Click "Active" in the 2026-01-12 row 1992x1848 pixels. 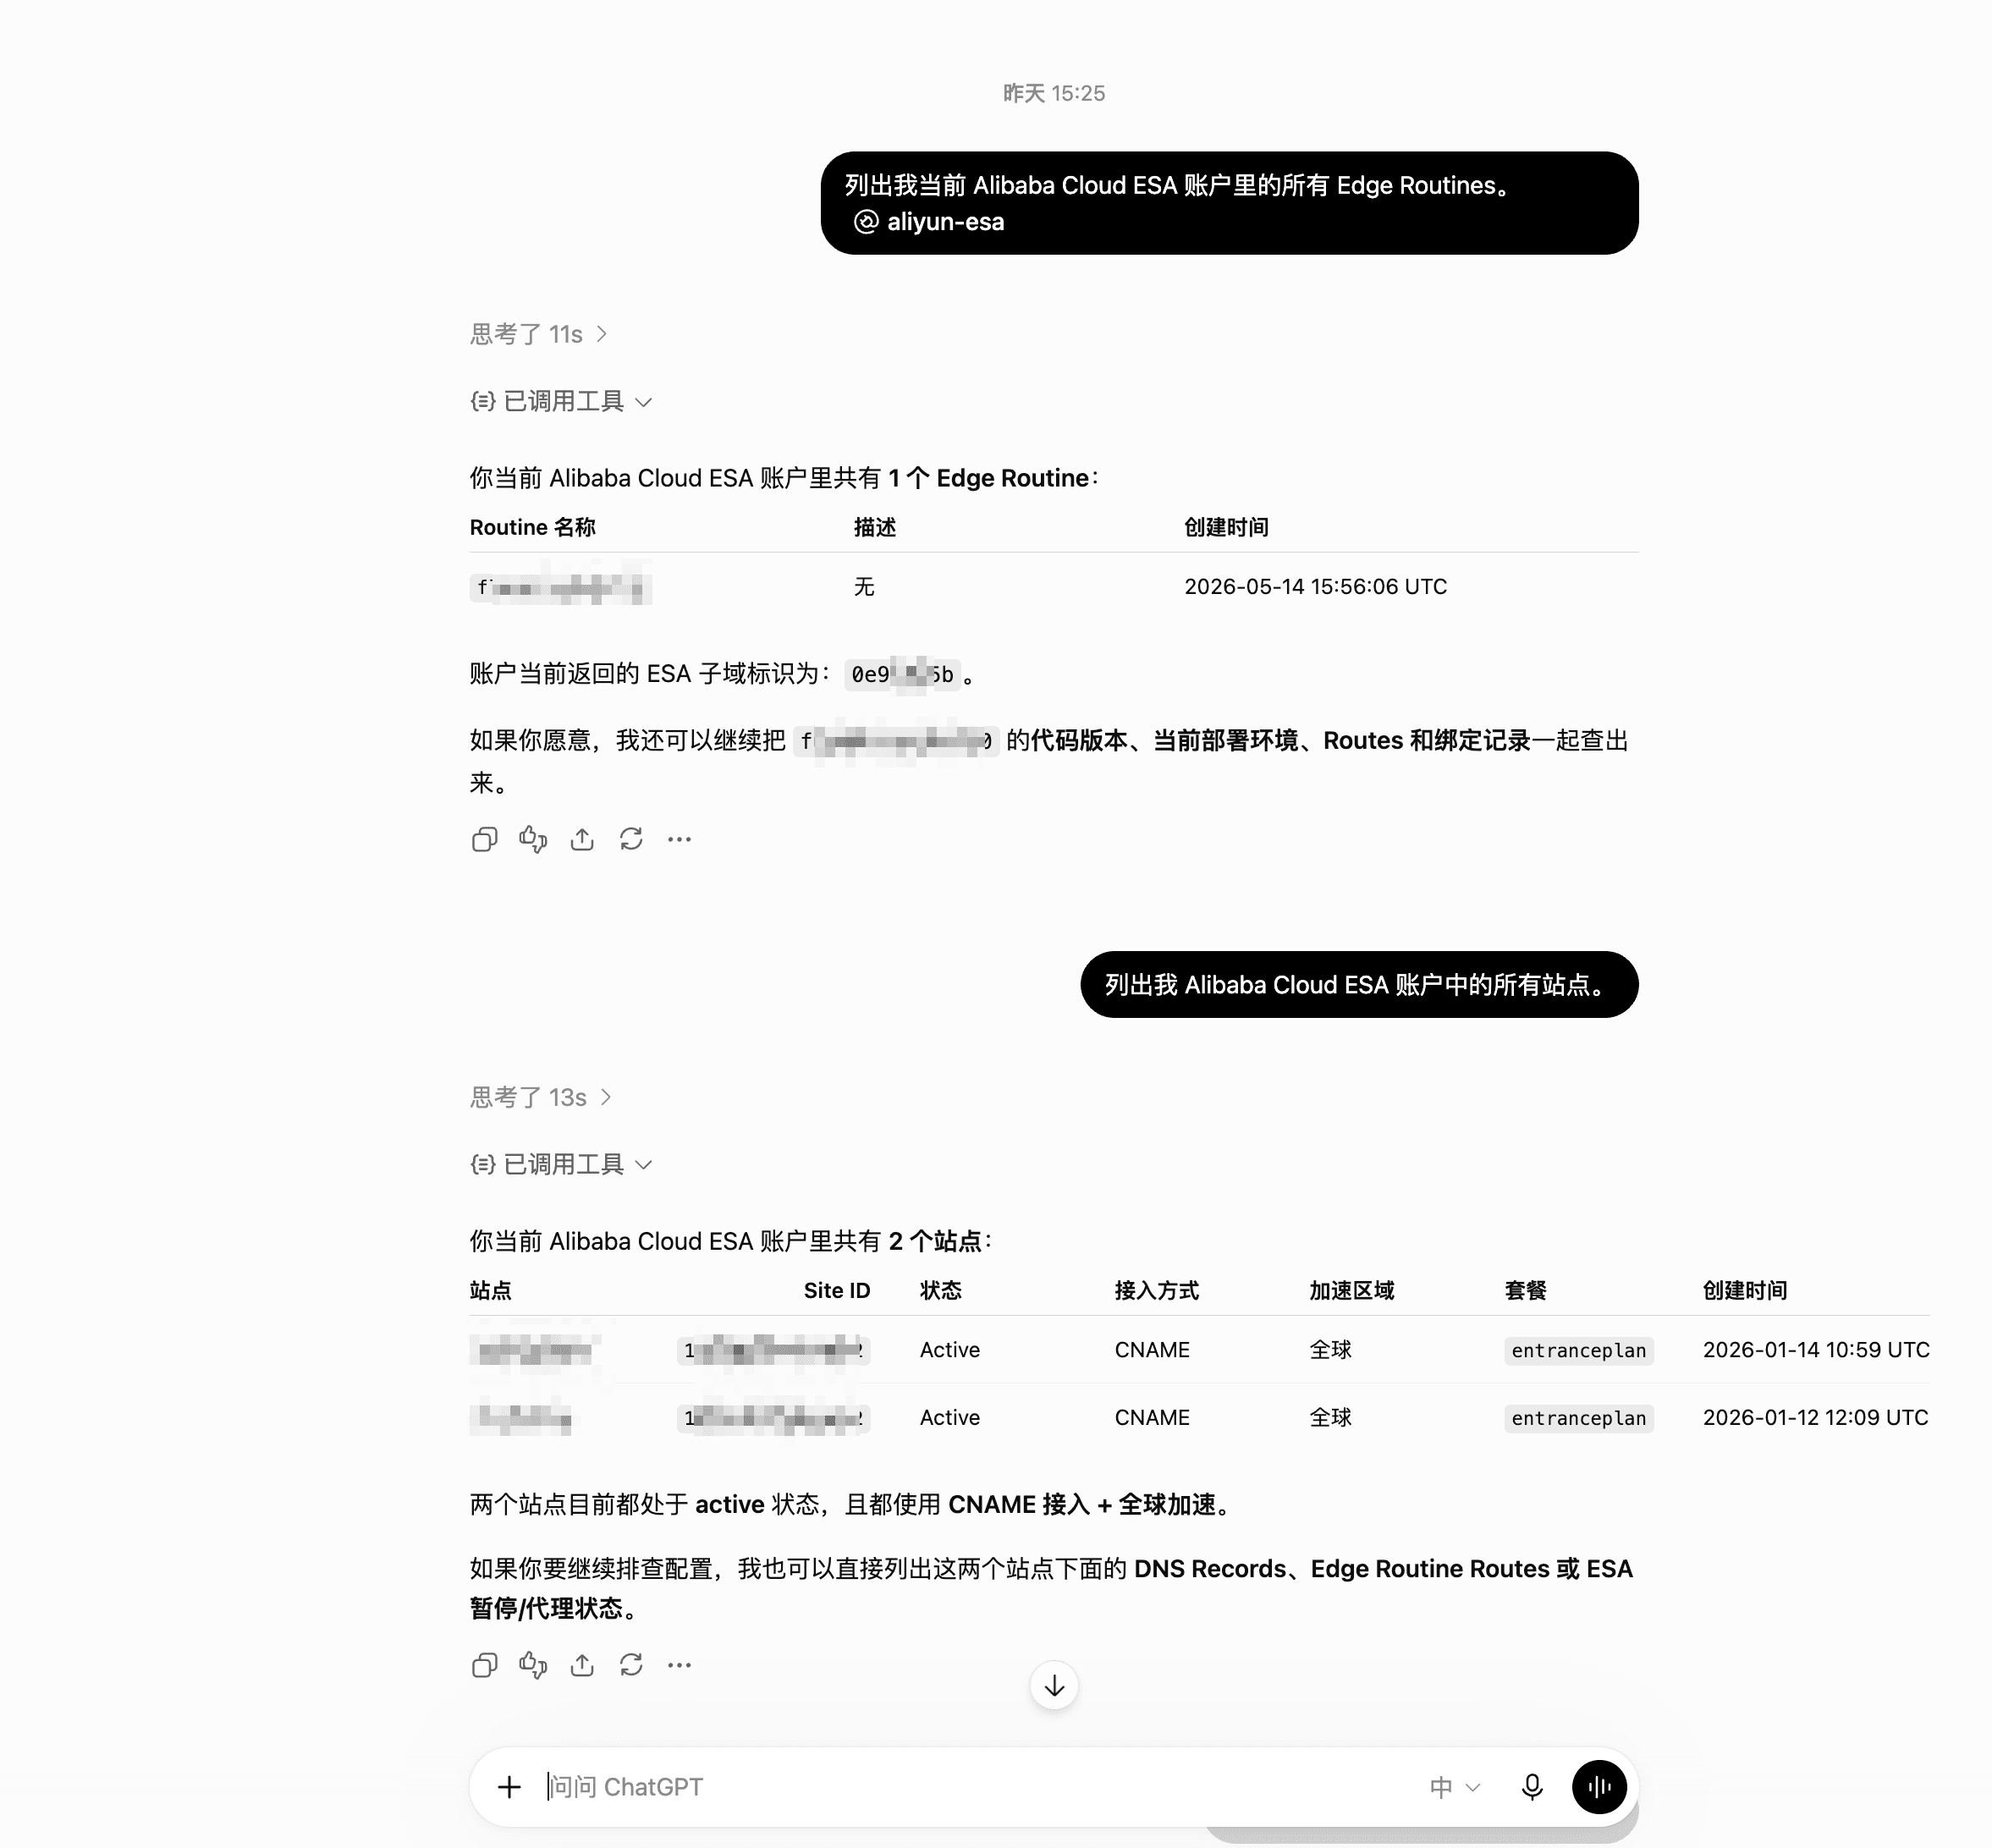point(950,1417)
